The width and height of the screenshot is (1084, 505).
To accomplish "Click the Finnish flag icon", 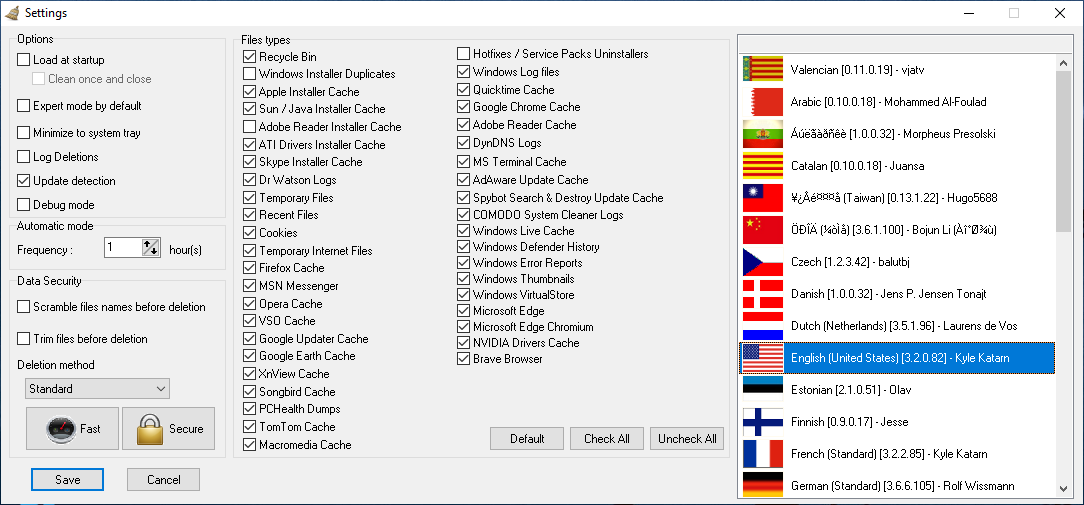I will coord(763,422).
